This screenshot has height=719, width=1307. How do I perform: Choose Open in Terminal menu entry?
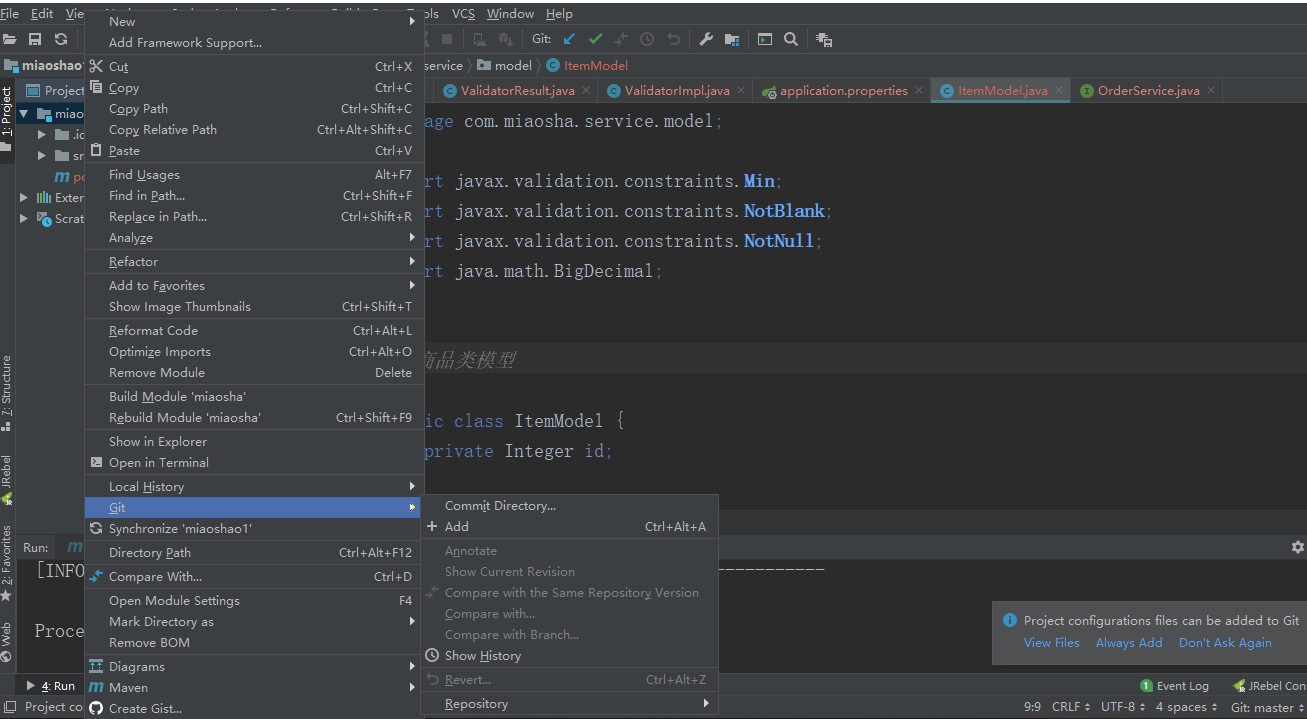250,462
